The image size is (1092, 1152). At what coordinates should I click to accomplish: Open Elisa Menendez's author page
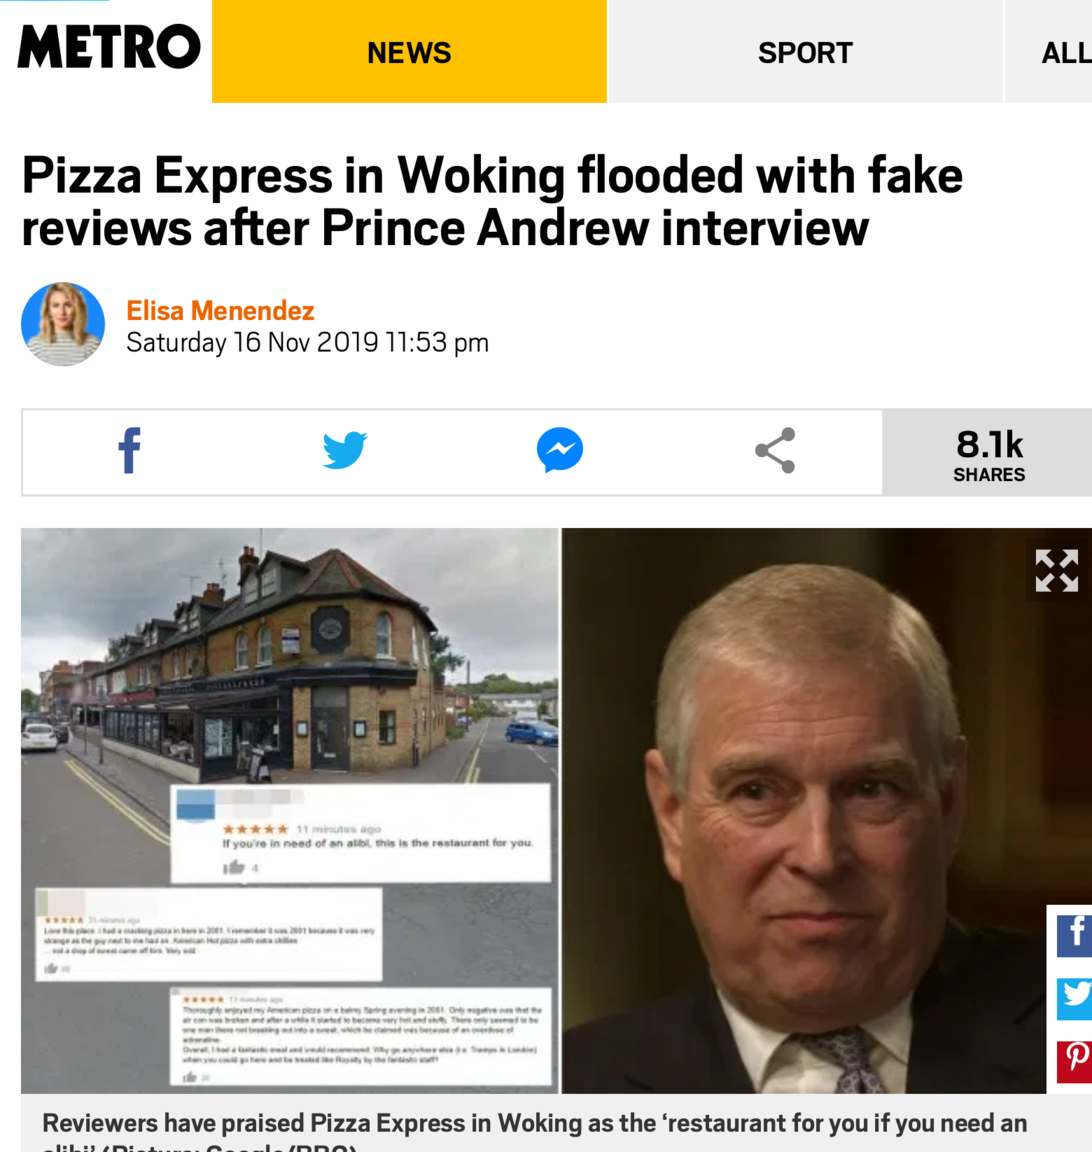pyautogui.click(x=220, y=311)
